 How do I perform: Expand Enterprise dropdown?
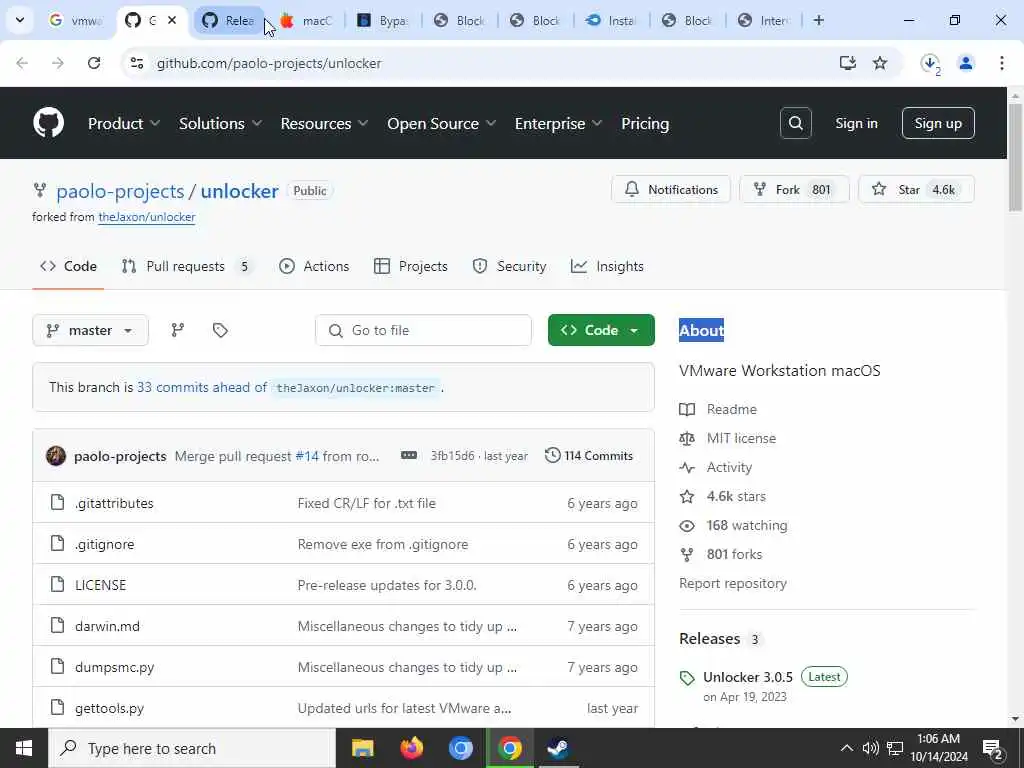coord(558,123)
